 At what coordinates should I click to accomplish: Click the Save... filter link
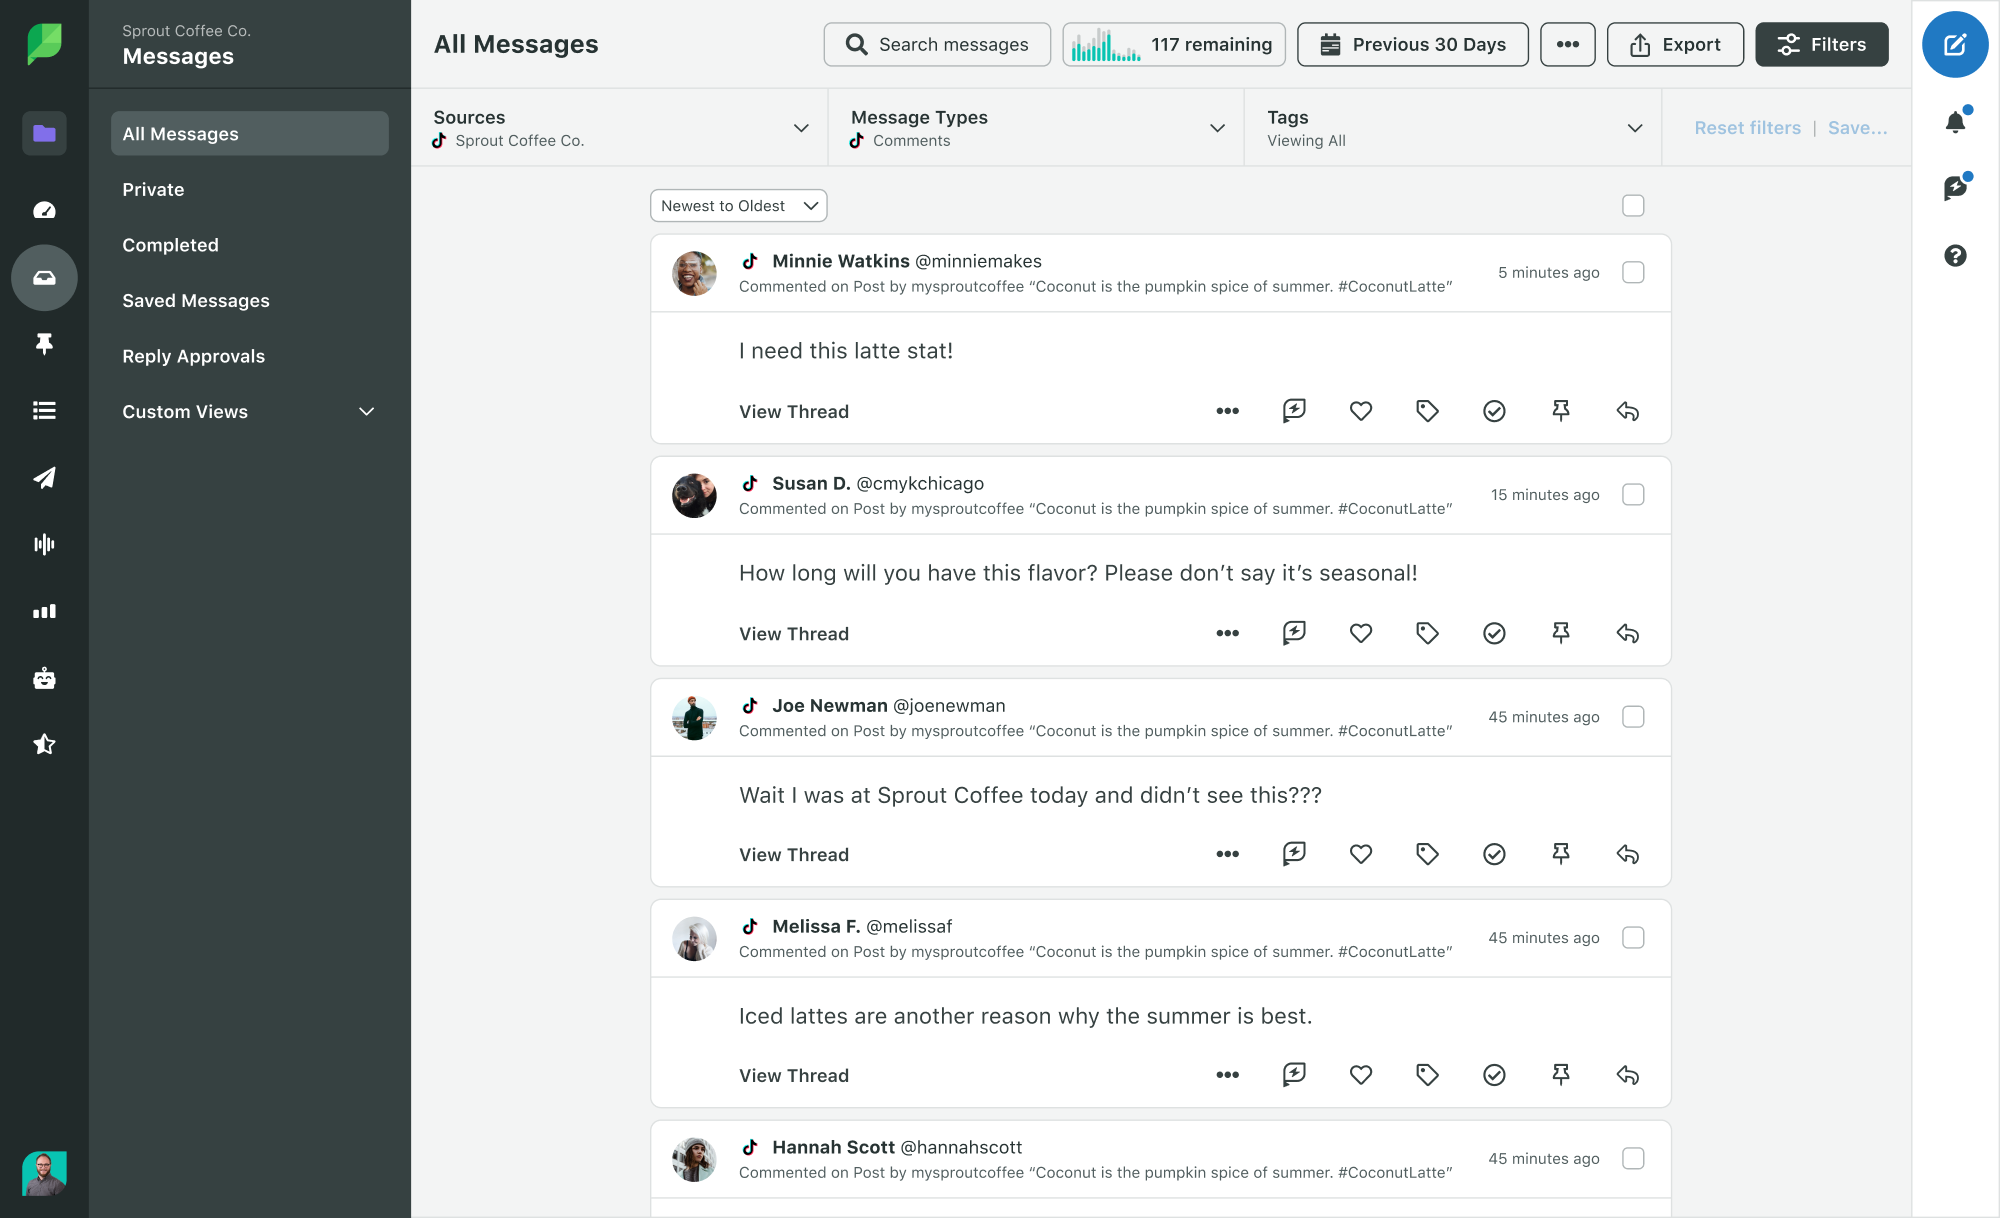[1857, 128]
